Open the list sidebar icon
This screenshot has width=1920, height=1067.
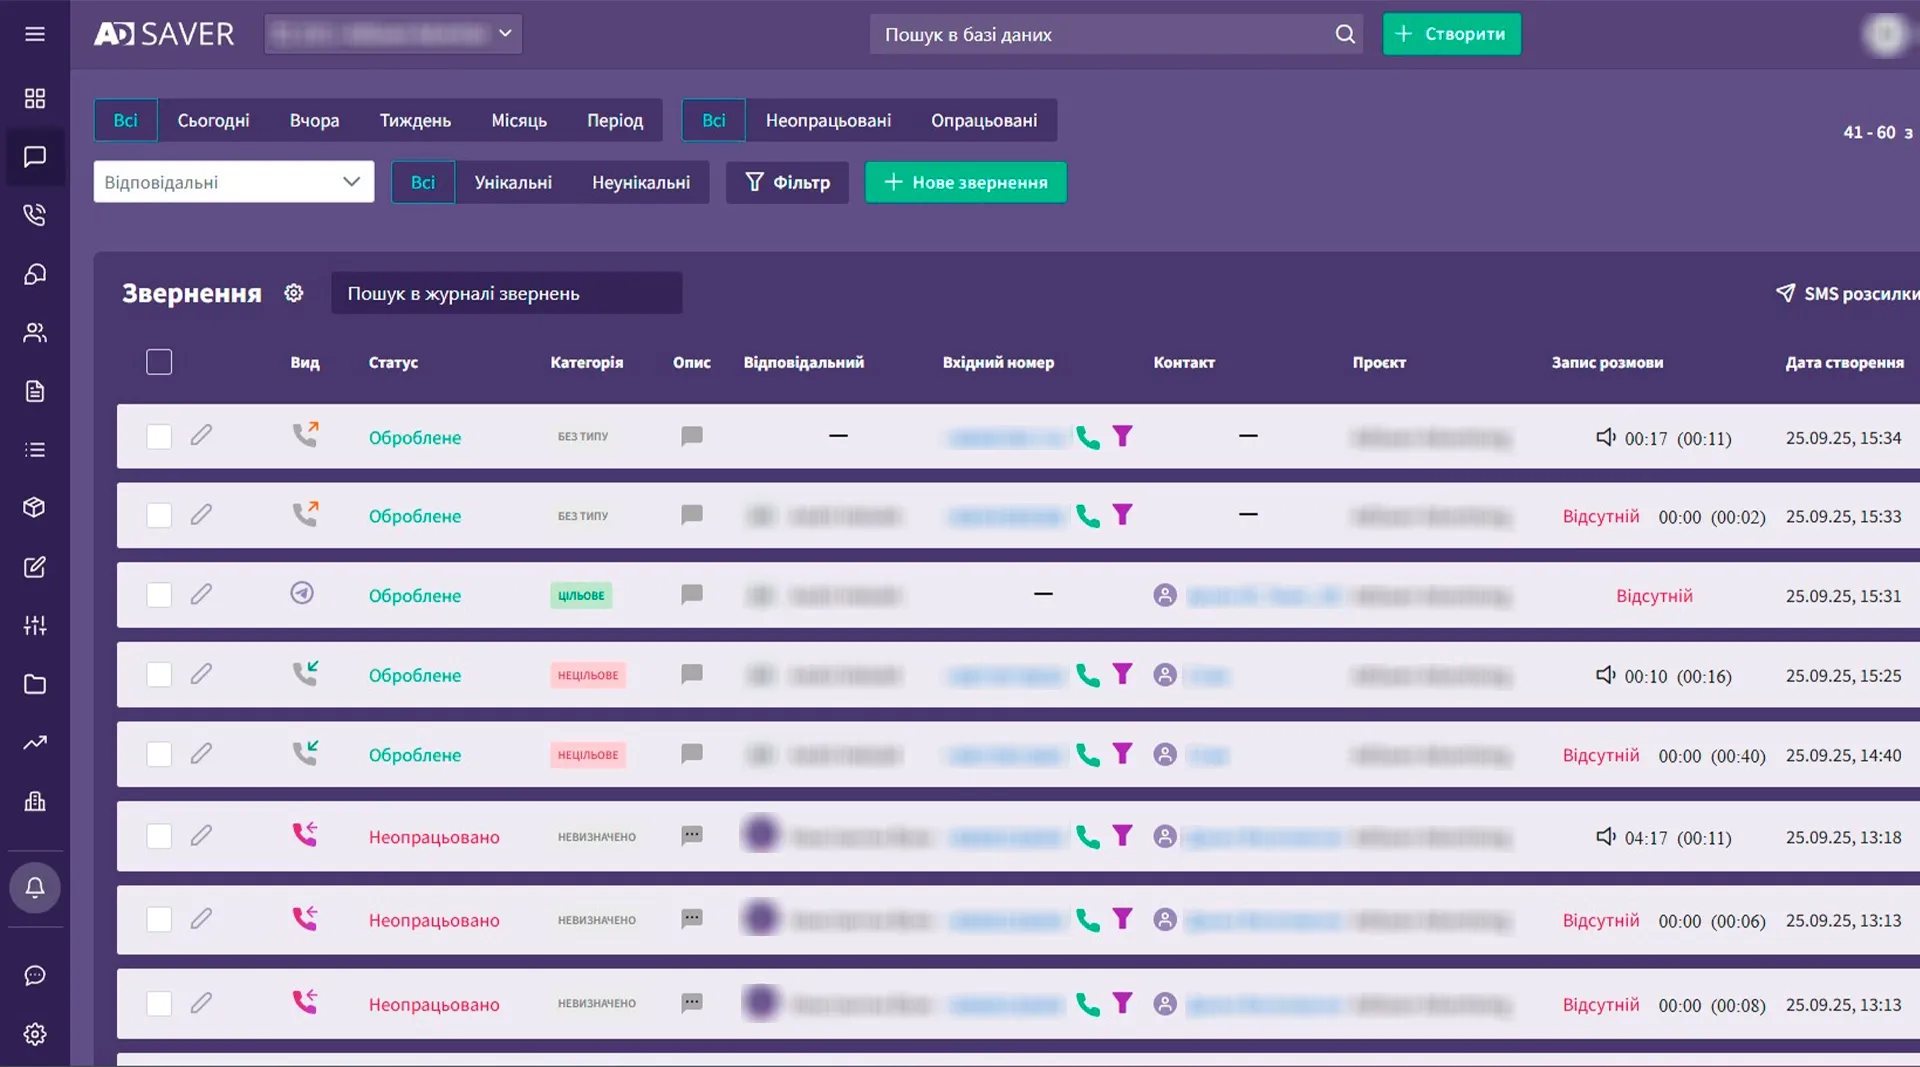coord(35,450)
